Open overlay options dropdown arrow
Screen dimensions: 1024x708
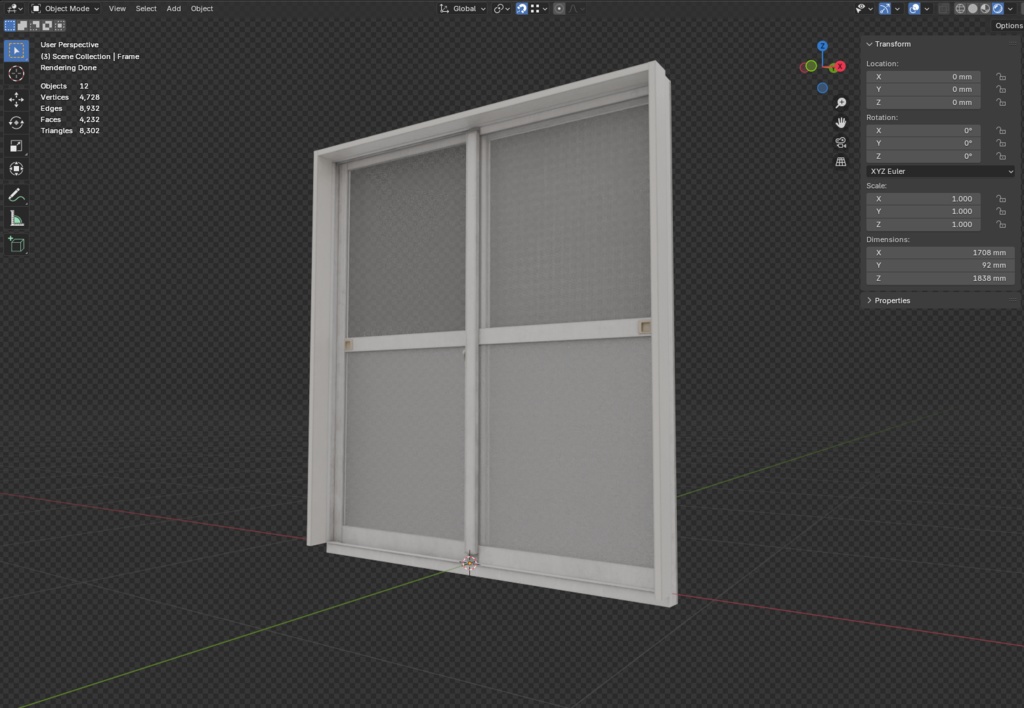[927, 8]
